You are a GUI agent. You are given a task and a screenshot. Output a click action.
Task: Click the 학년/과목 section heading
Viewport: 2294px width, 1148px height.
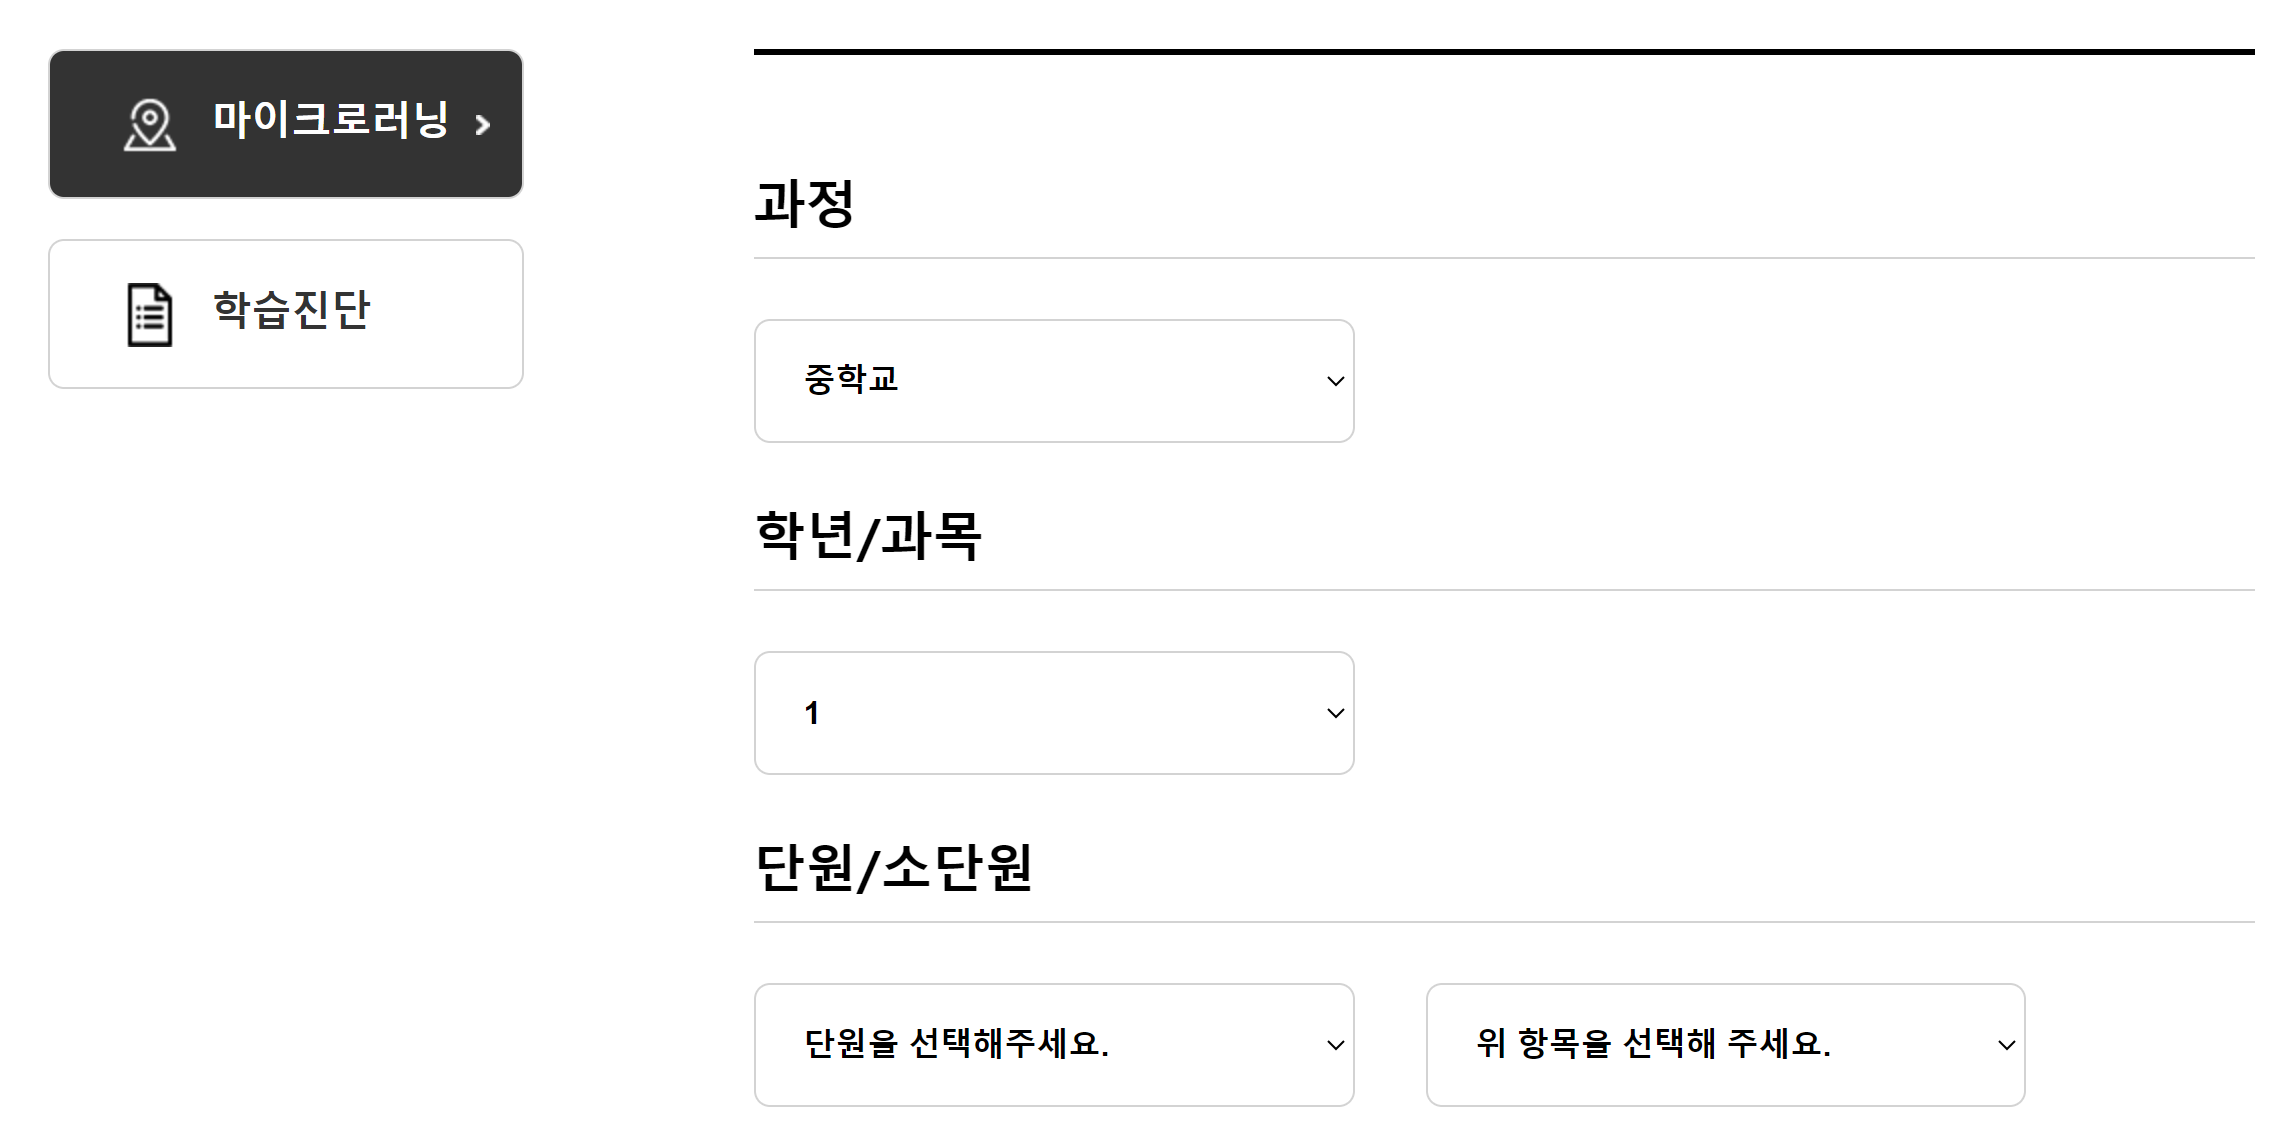coord(868,536)
